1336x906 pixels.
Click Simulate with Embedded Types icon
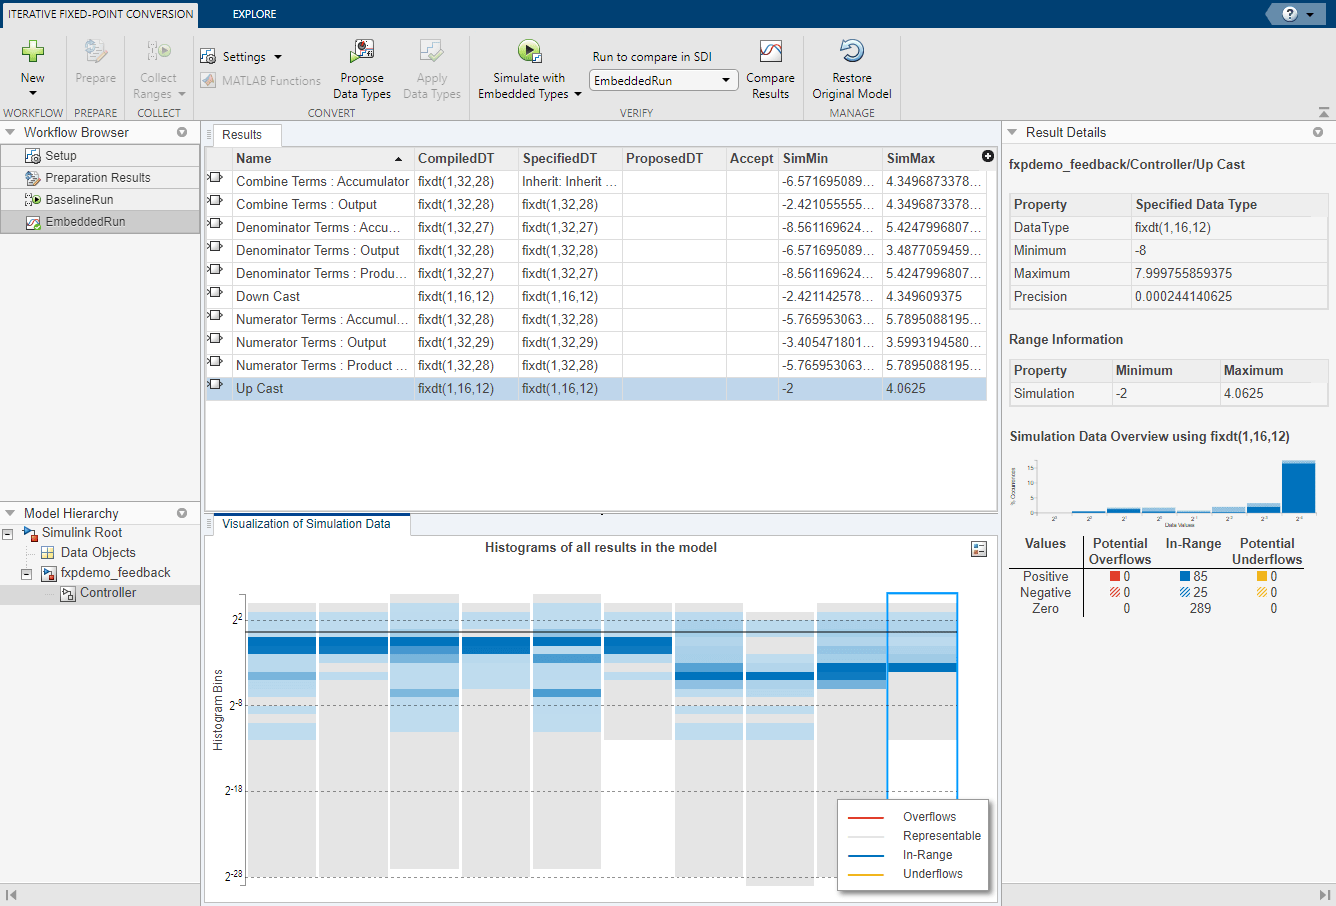pyautogui.click(x=529, y=52)
